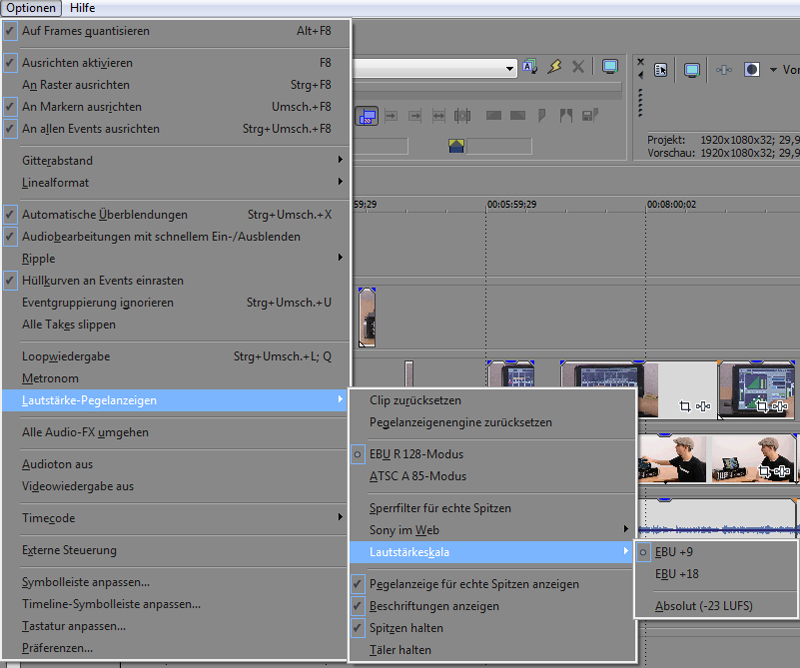Click the text media icon next to the dropdown

pos(530,68)
